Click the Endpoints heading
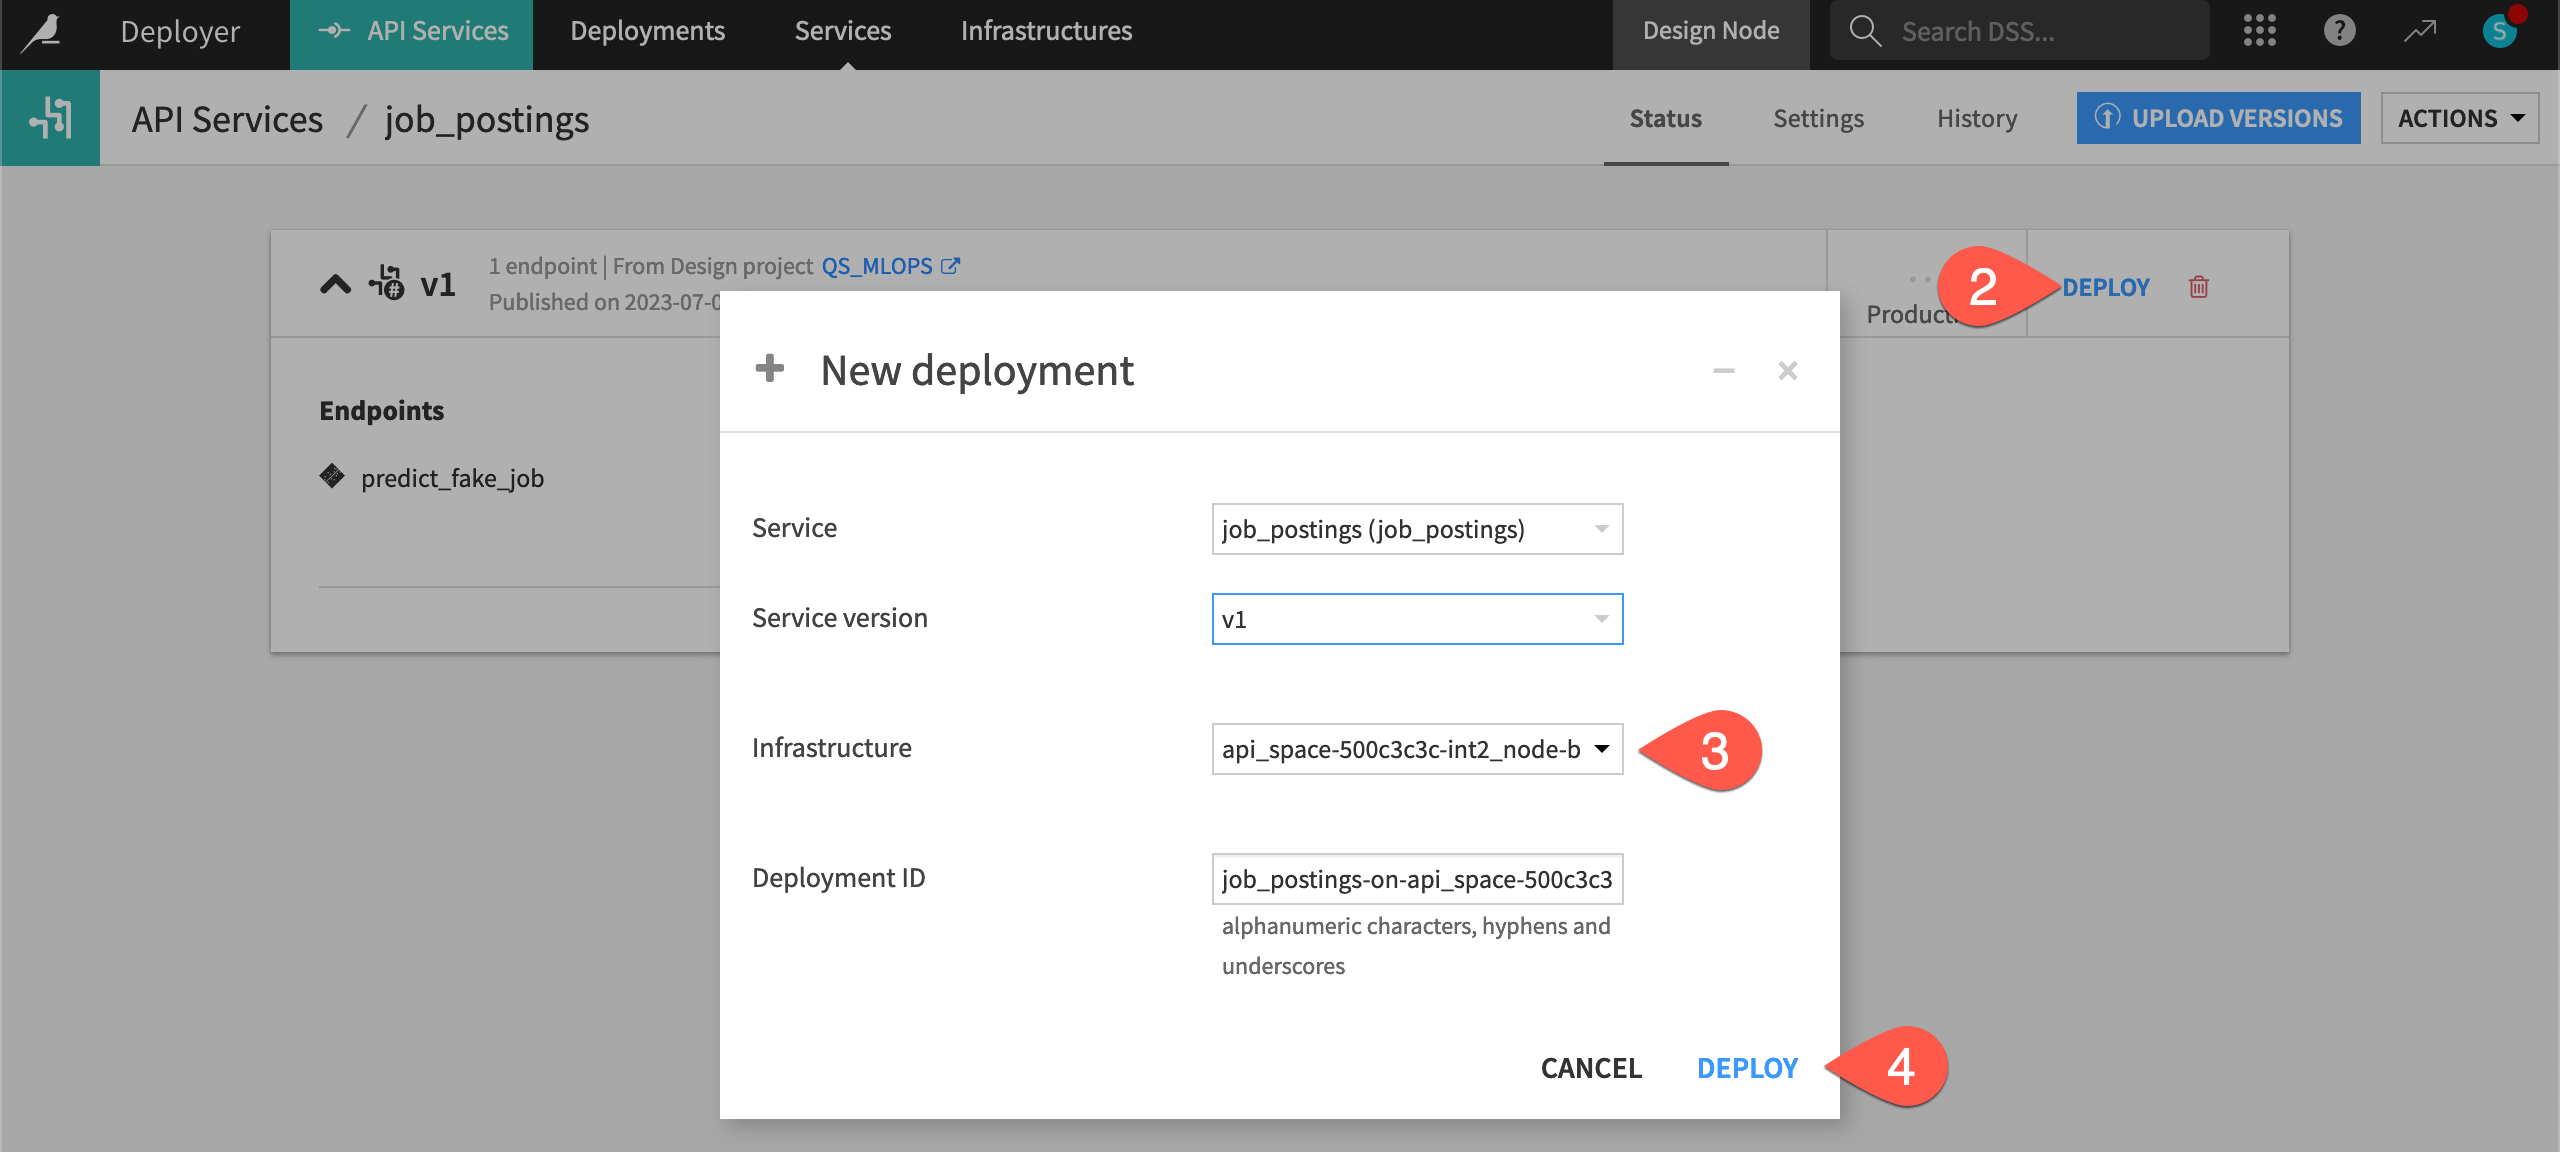This screenshot has width=2560, height=1152. pos(381,411)
